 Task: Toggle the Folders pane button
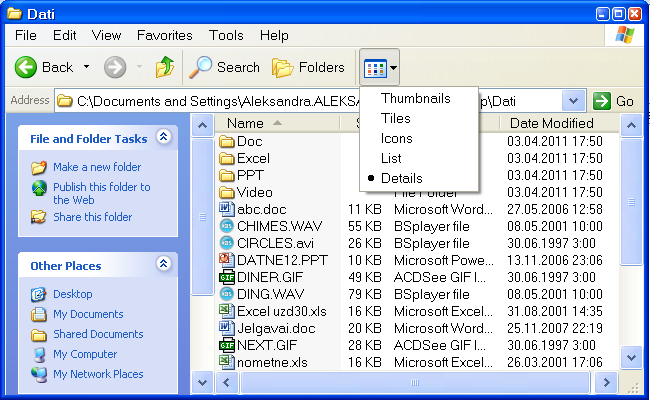pos(284,67)
